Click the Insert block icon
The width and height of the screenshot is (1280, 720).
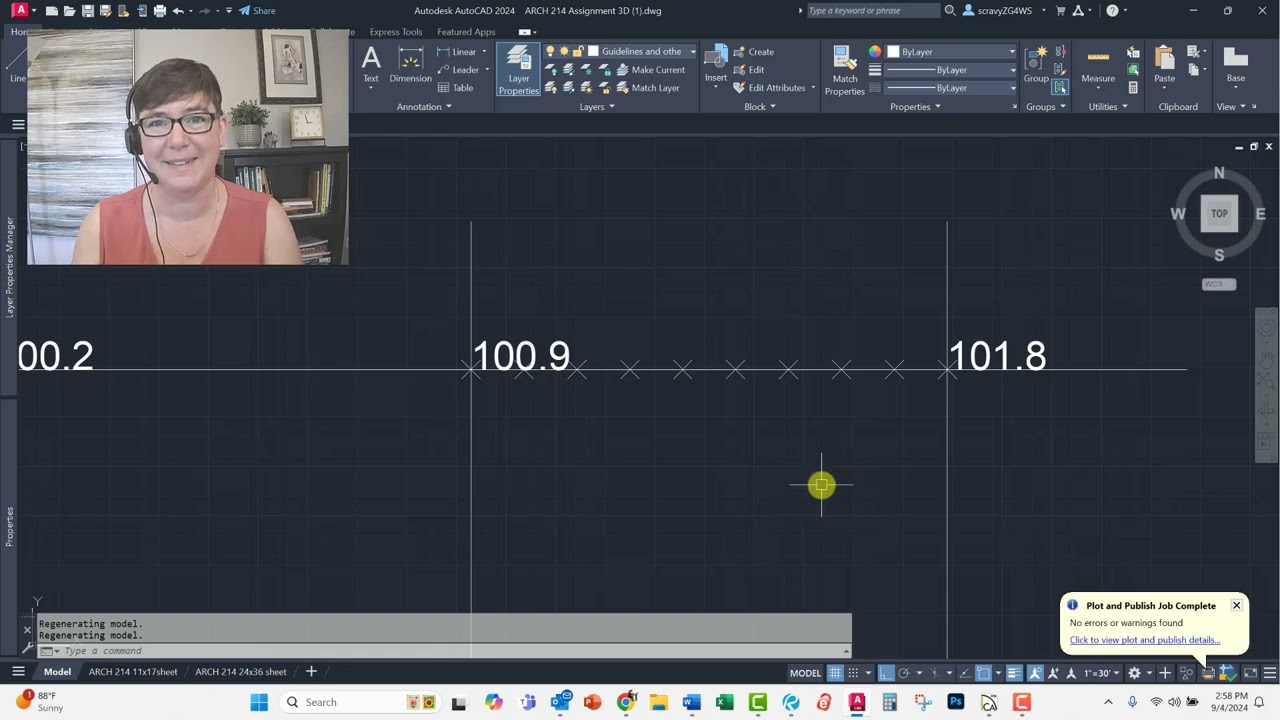point(716,57)
